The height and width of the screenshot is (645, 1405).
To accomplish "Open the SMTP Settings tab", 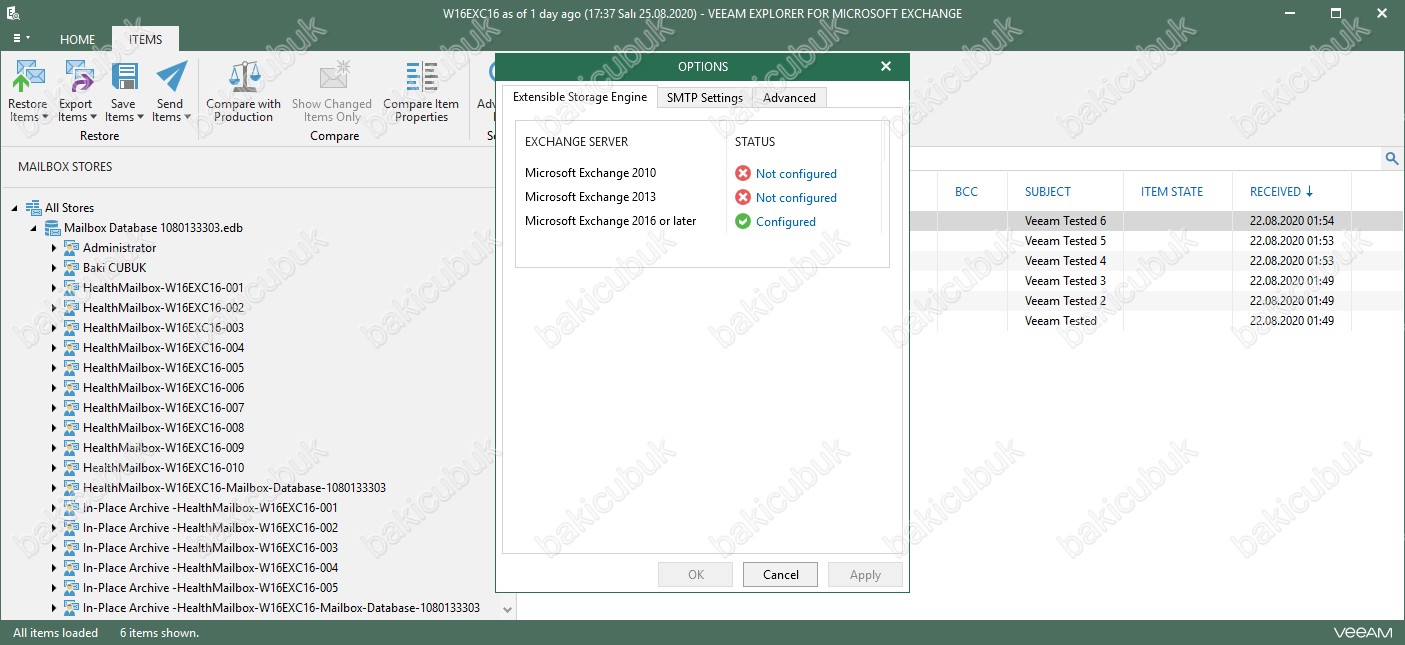I will [705, 97].
